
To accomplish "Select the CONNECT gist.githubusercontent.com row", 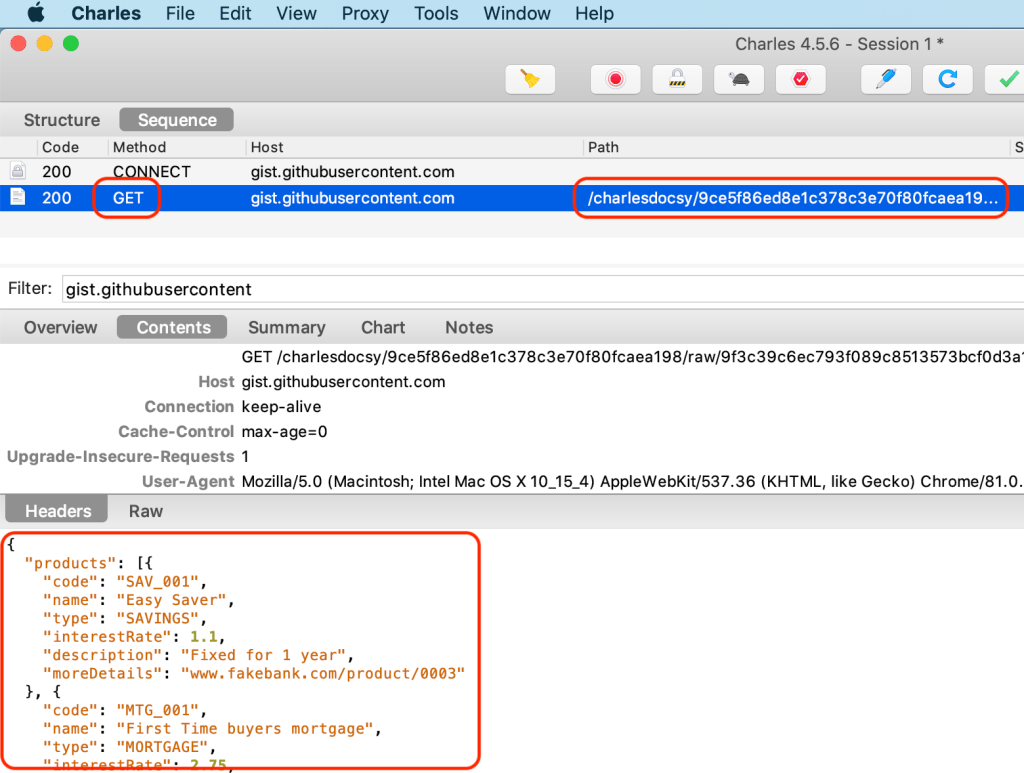I will (352, 172).
